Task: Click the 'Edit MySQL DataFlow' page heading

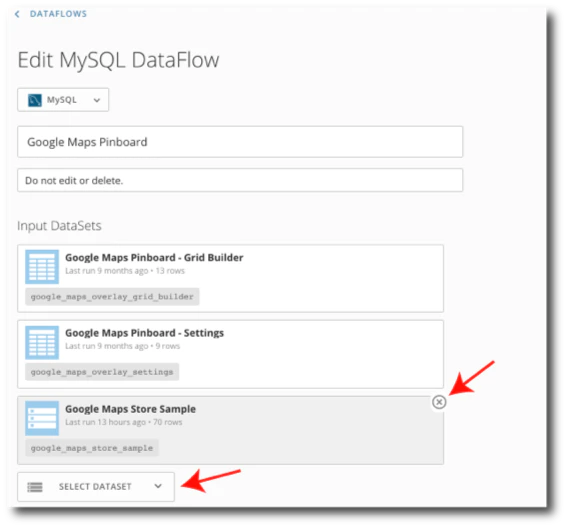Action: (118, 60)
